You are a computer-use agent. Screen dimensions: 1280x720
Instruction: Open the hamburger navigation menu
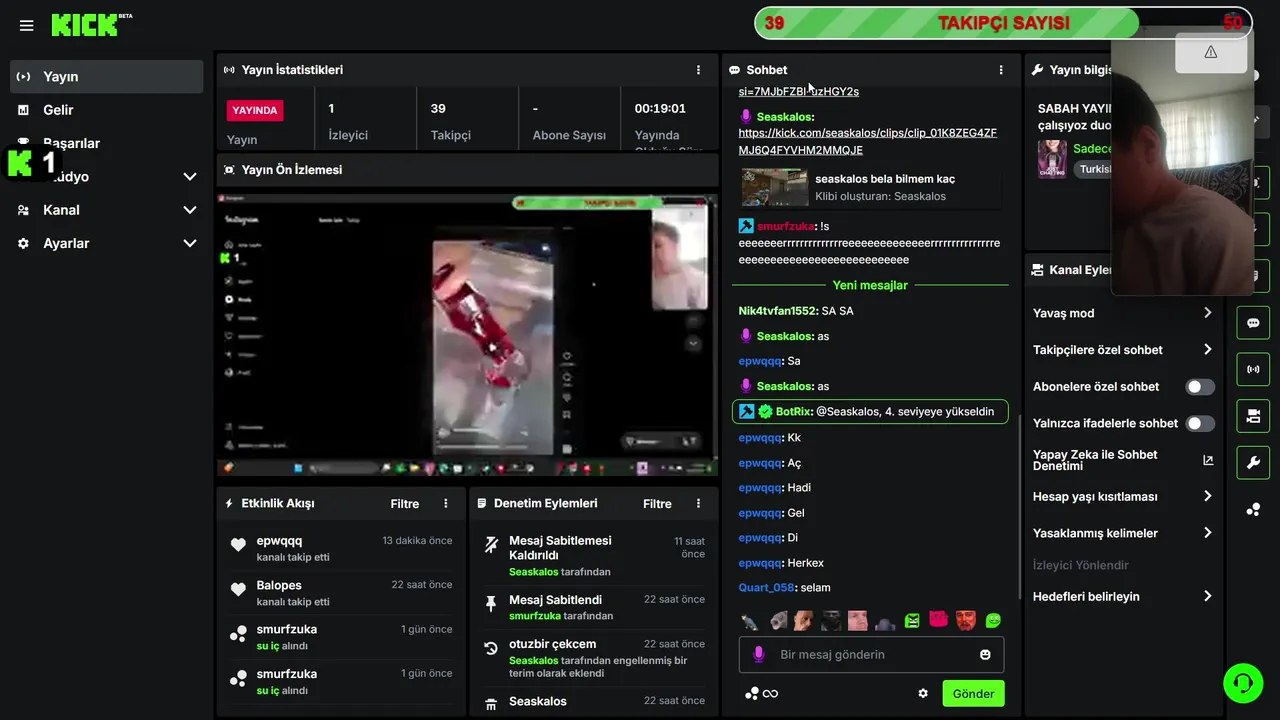26,25
